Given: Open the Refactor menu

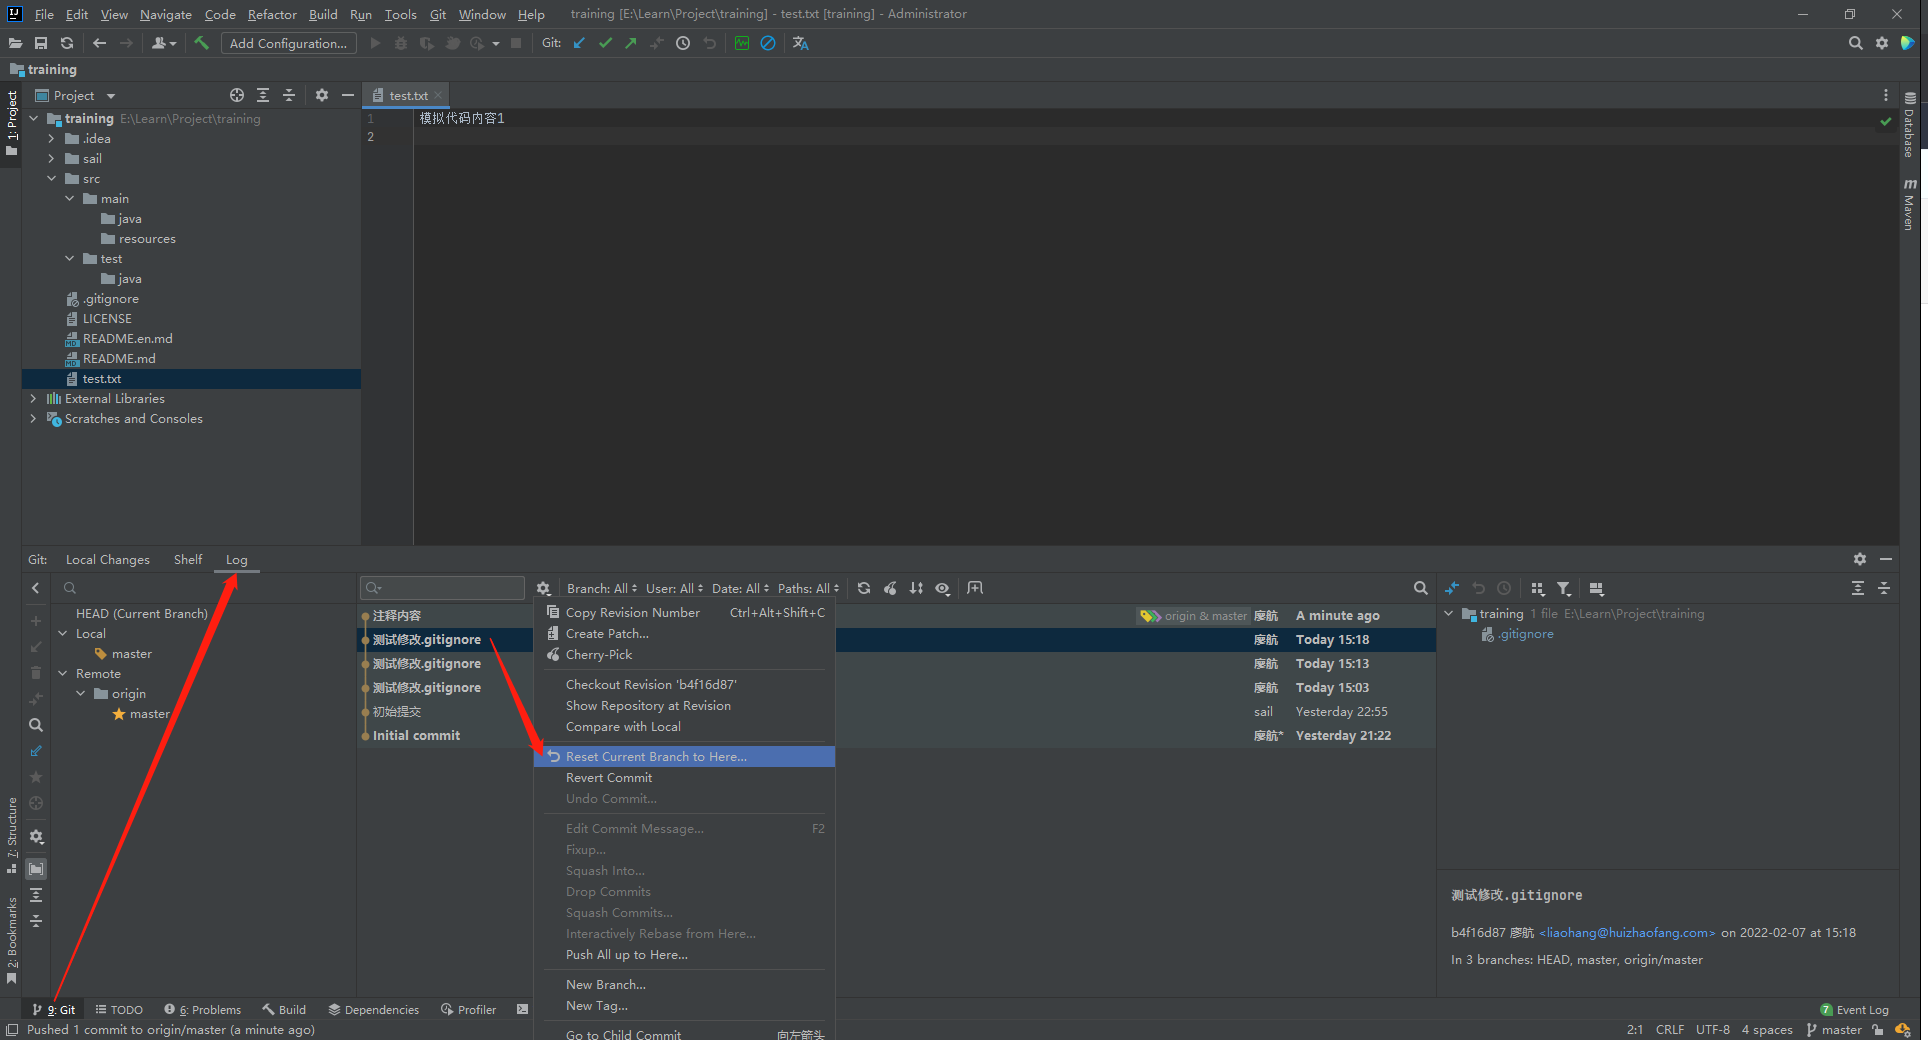Looking at the screenshot, I should (x=272, y=14).
